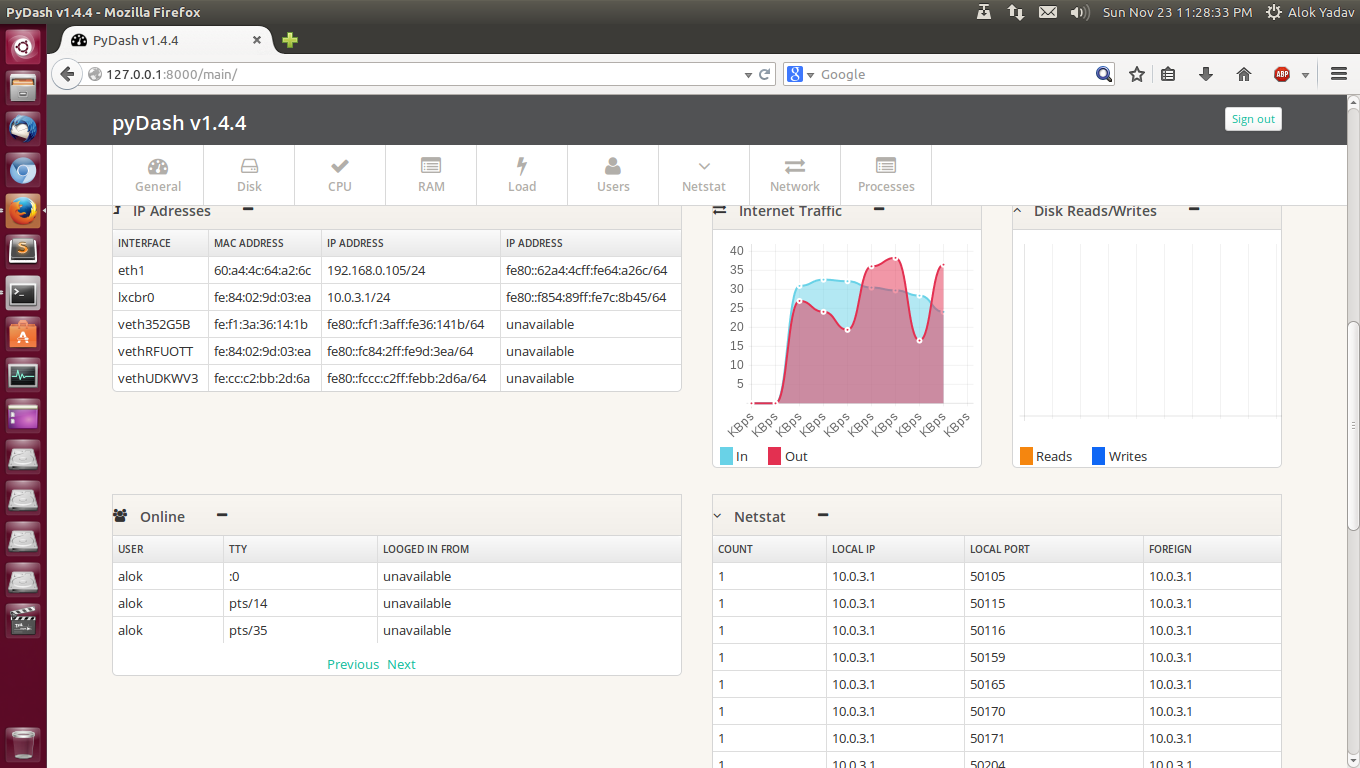Toggle the In series legend swatch
This screenshot has width=1360, height=768.
pyautogui.click(x=727, y=456)
